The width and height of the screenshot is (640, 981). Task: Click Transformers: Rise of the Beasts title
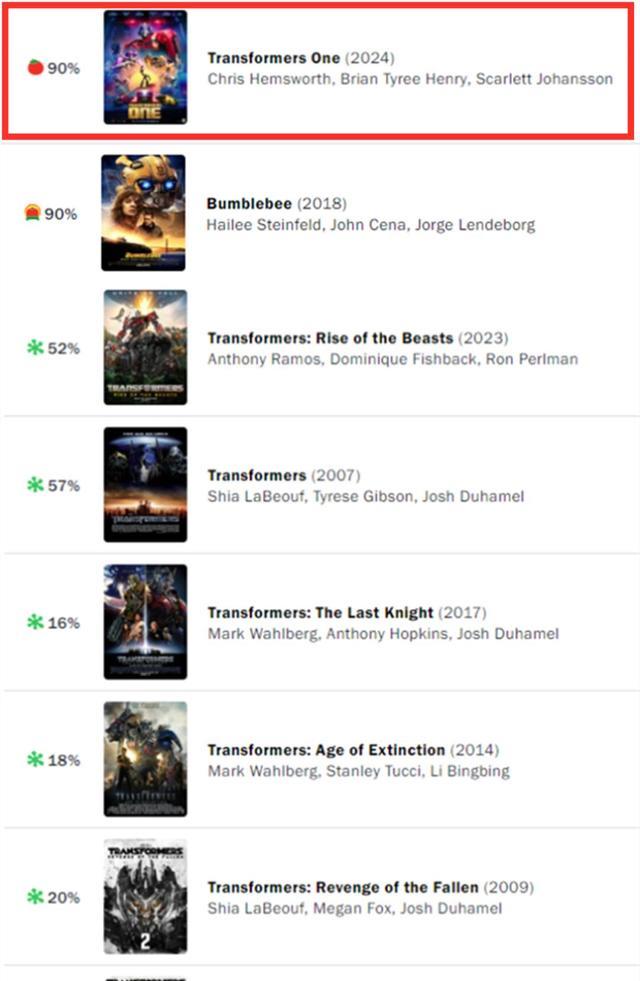coord(358,338)
